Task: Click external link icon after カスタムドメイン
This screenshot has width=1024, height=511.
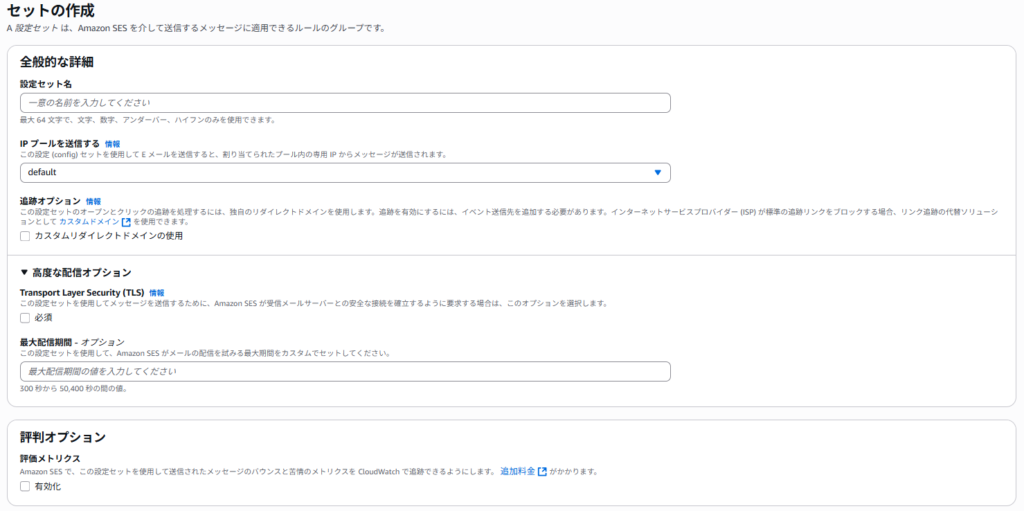Action: pos(126,222)
